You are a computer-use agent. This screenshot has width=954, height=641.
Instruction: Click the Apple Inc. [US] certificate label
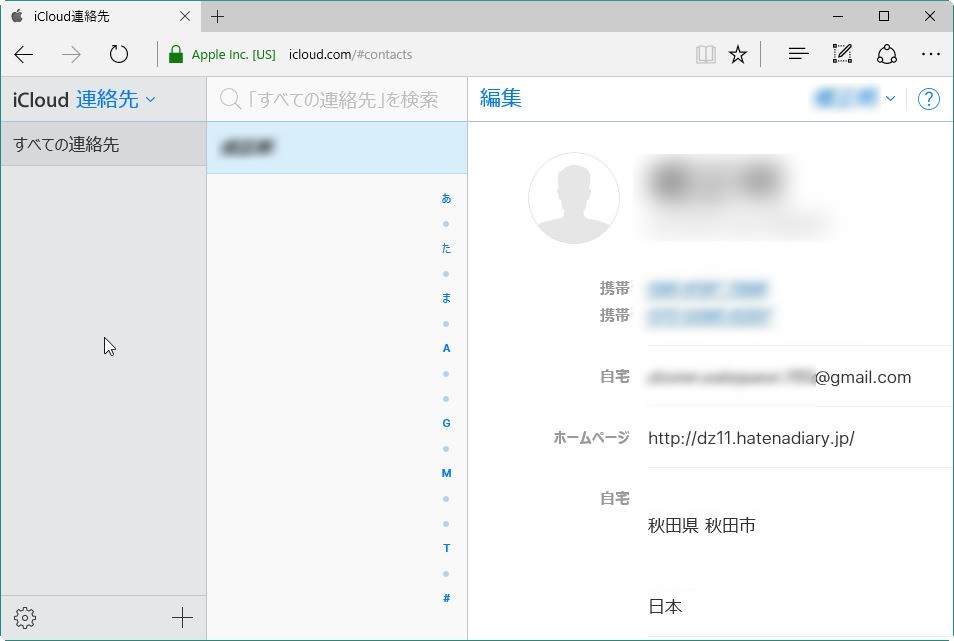(x=234, y=55)
